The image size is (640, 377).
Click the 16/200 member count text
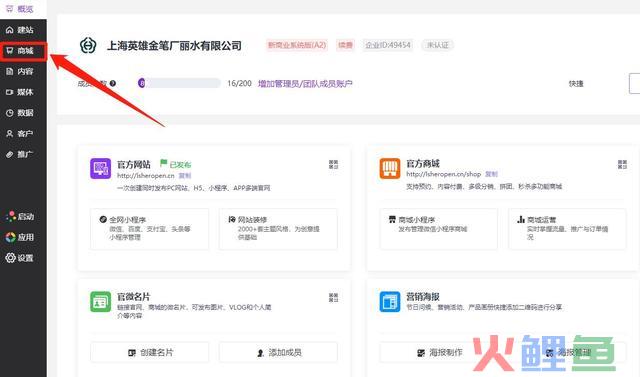[x=239, y=83]
